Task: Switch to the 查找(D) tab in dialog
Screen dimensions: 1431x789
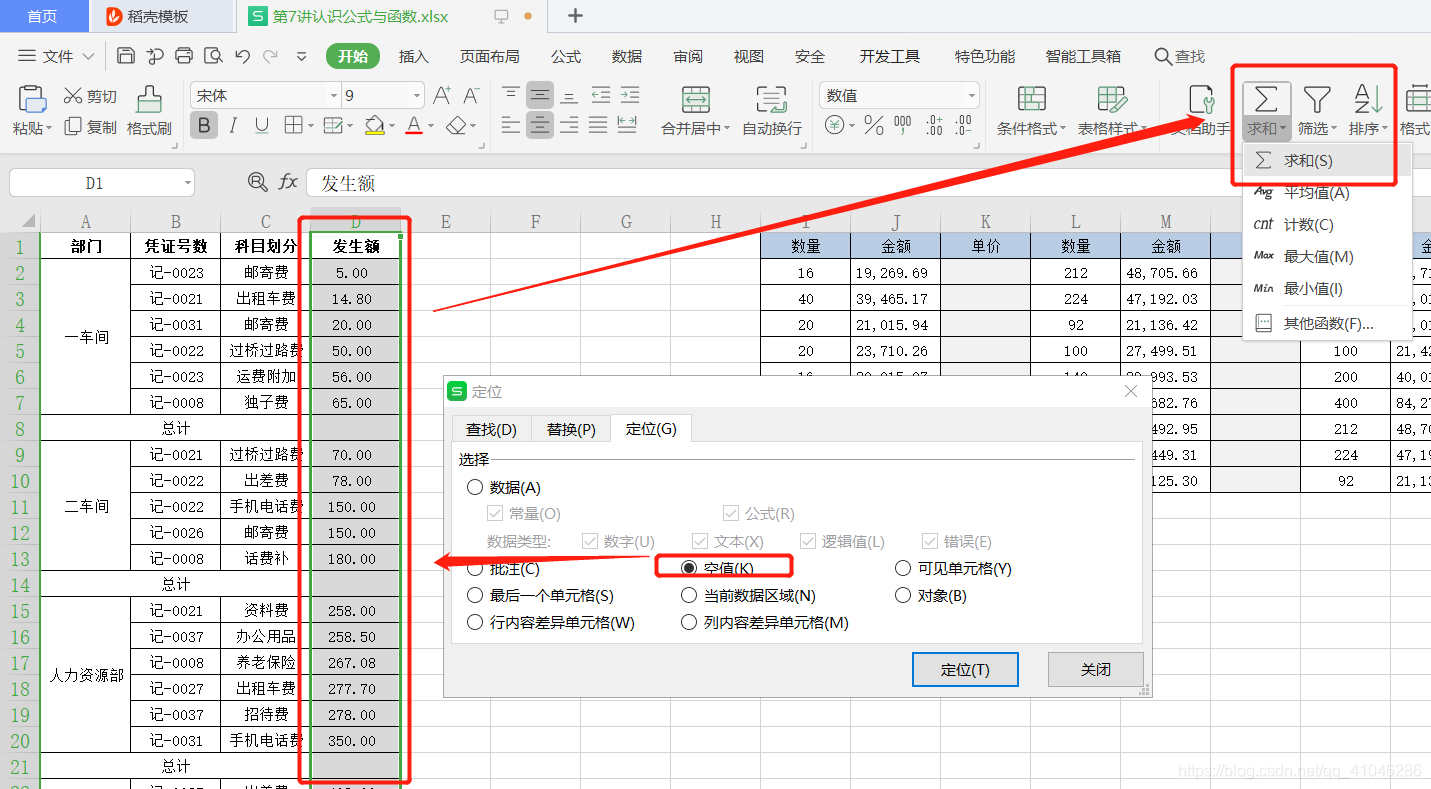Action: pos(491,429)
